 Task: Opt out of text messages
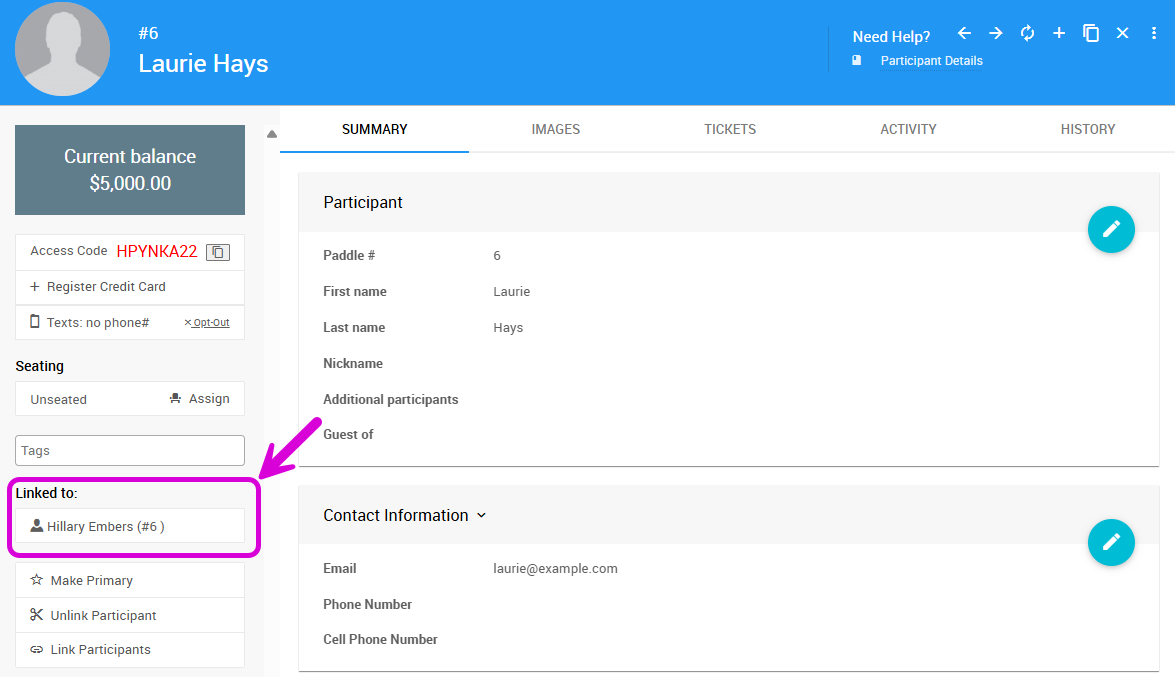coord(207,322)
